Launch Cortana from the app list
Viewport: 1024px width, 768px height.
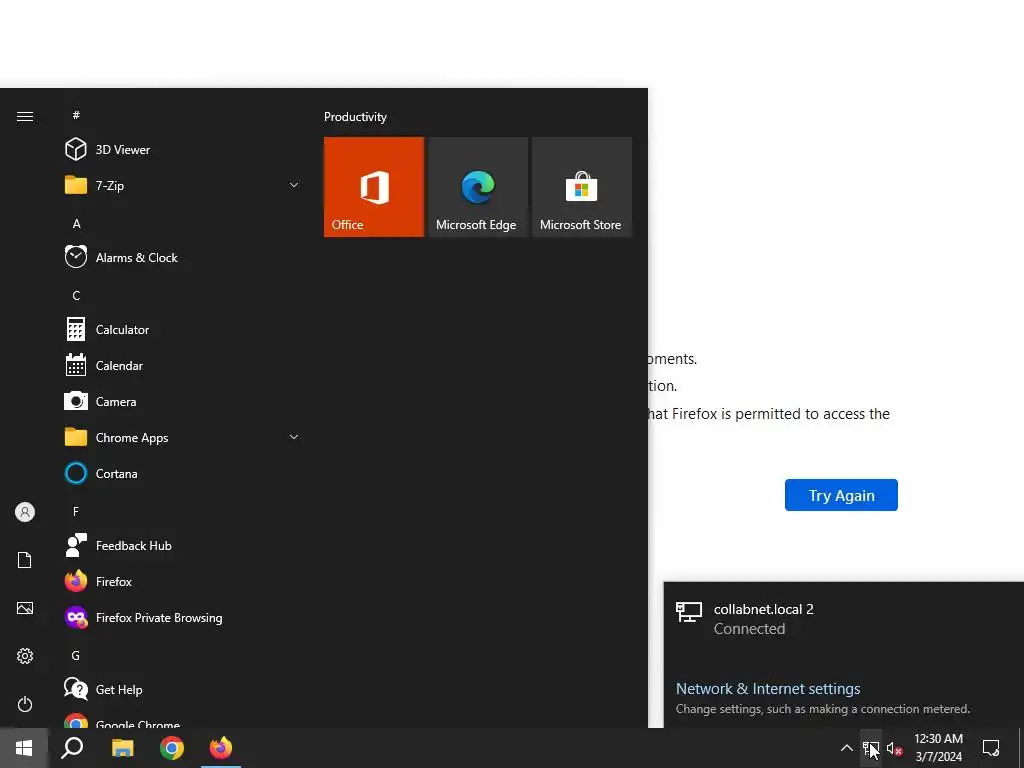coord(182,473)
